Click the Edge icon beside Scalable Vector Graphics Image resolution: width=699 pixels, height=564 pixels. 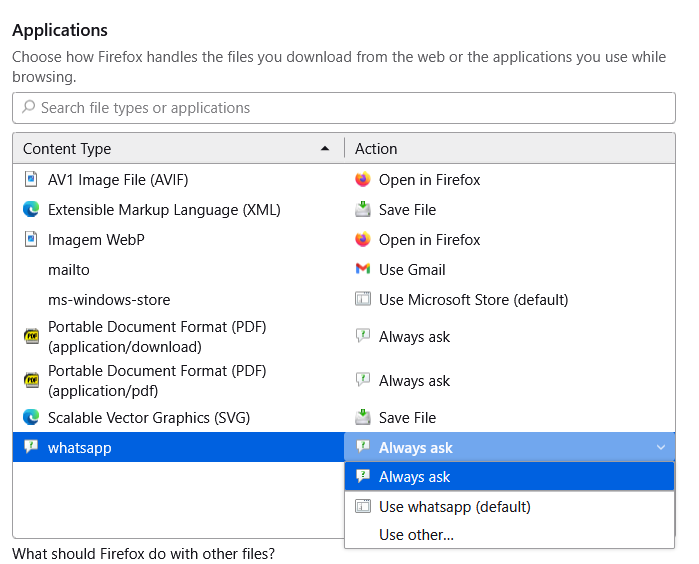[x=31, y=417]
